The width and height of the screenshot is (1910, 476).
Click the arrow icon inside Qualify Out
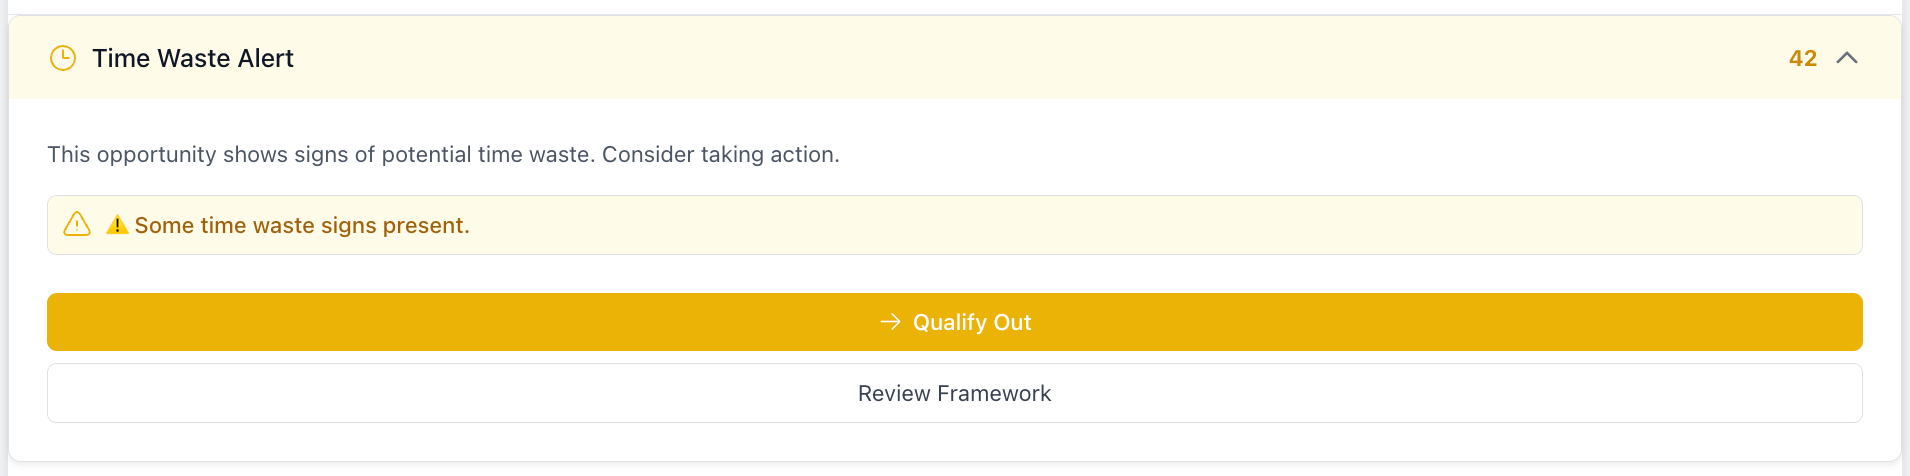890,322
